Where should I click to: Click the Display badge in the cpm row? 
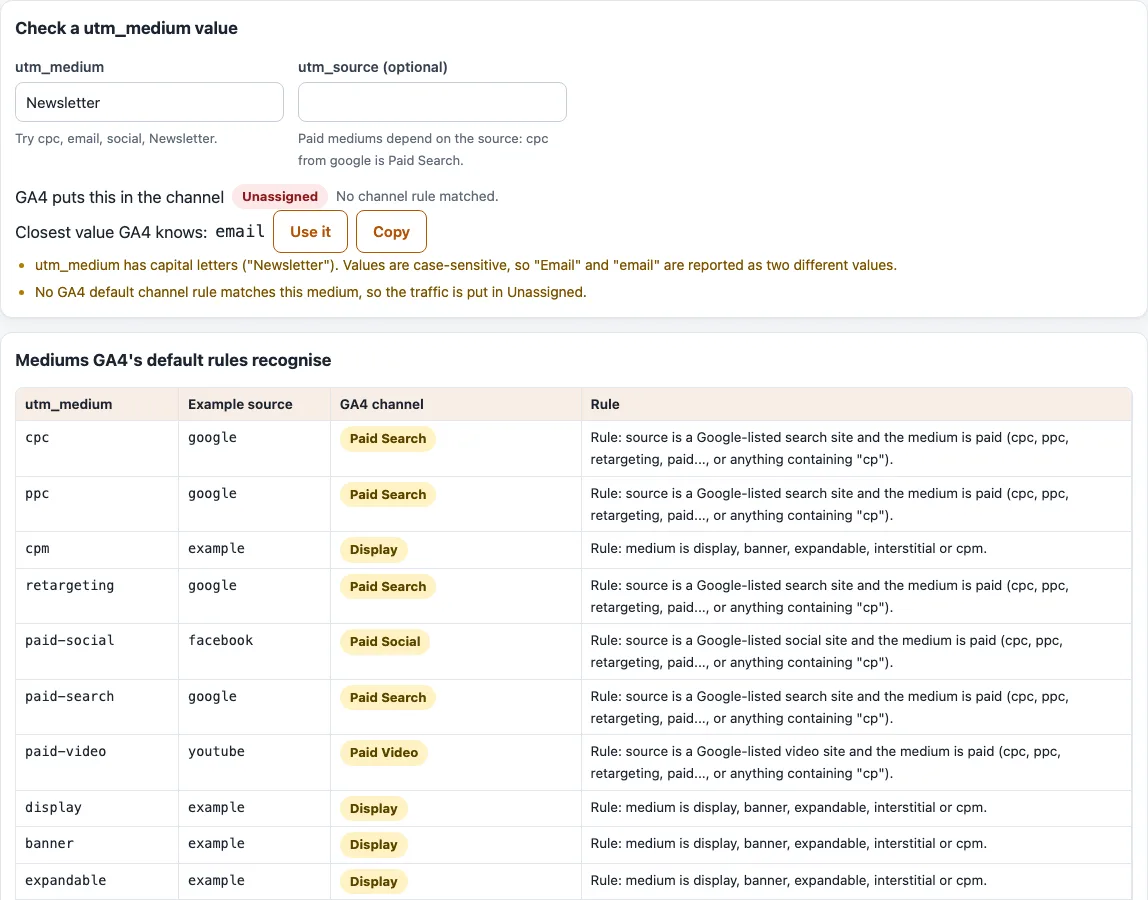click(373, 550)
